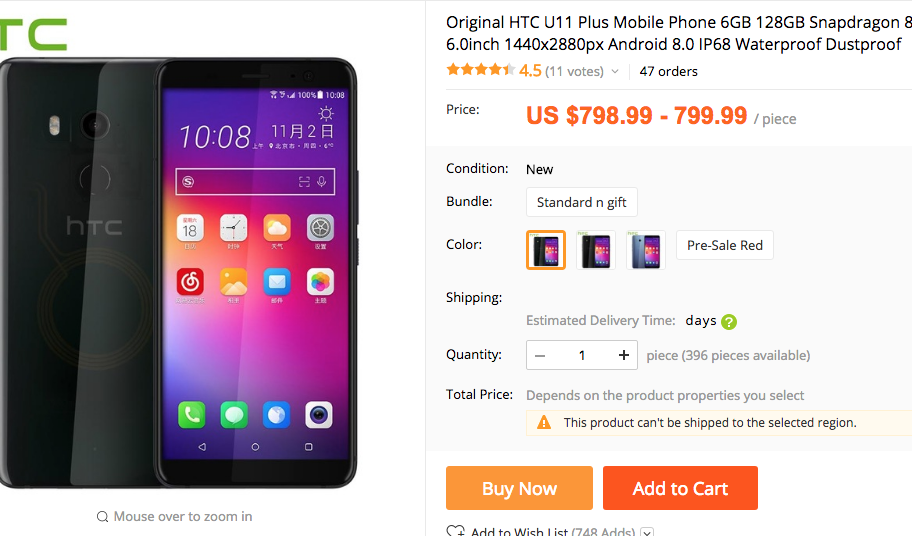
Task: Click the star rating icons
Action: pos(480,70)
